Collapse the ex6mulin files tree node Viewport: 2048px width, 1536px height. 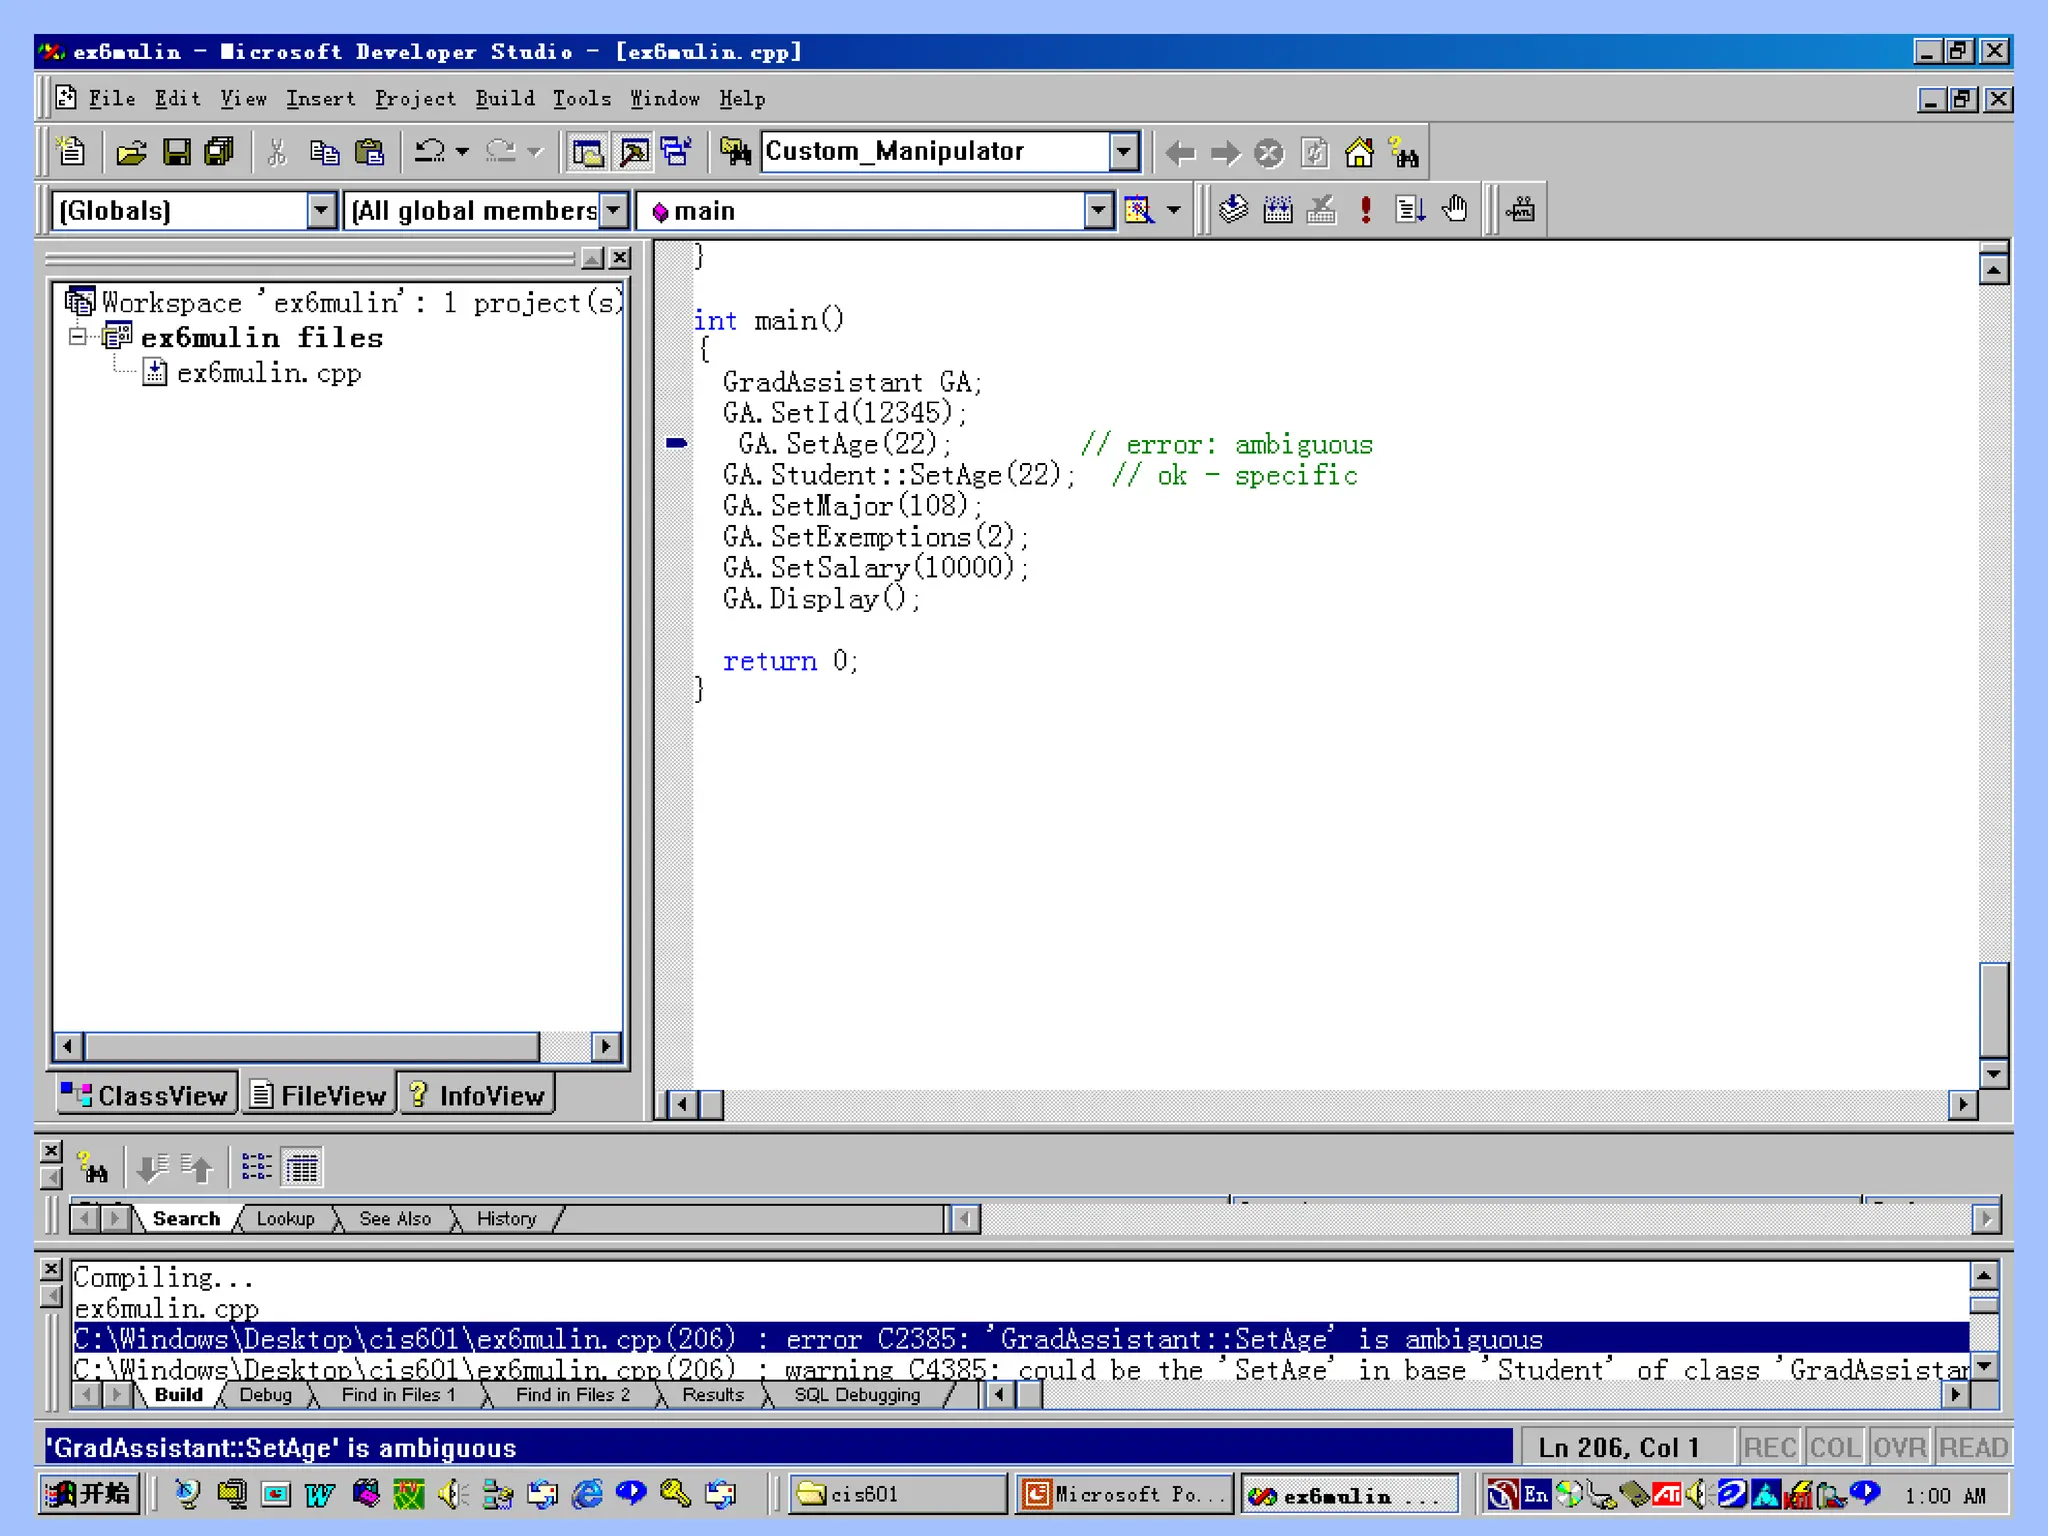(x=78, y=336)
